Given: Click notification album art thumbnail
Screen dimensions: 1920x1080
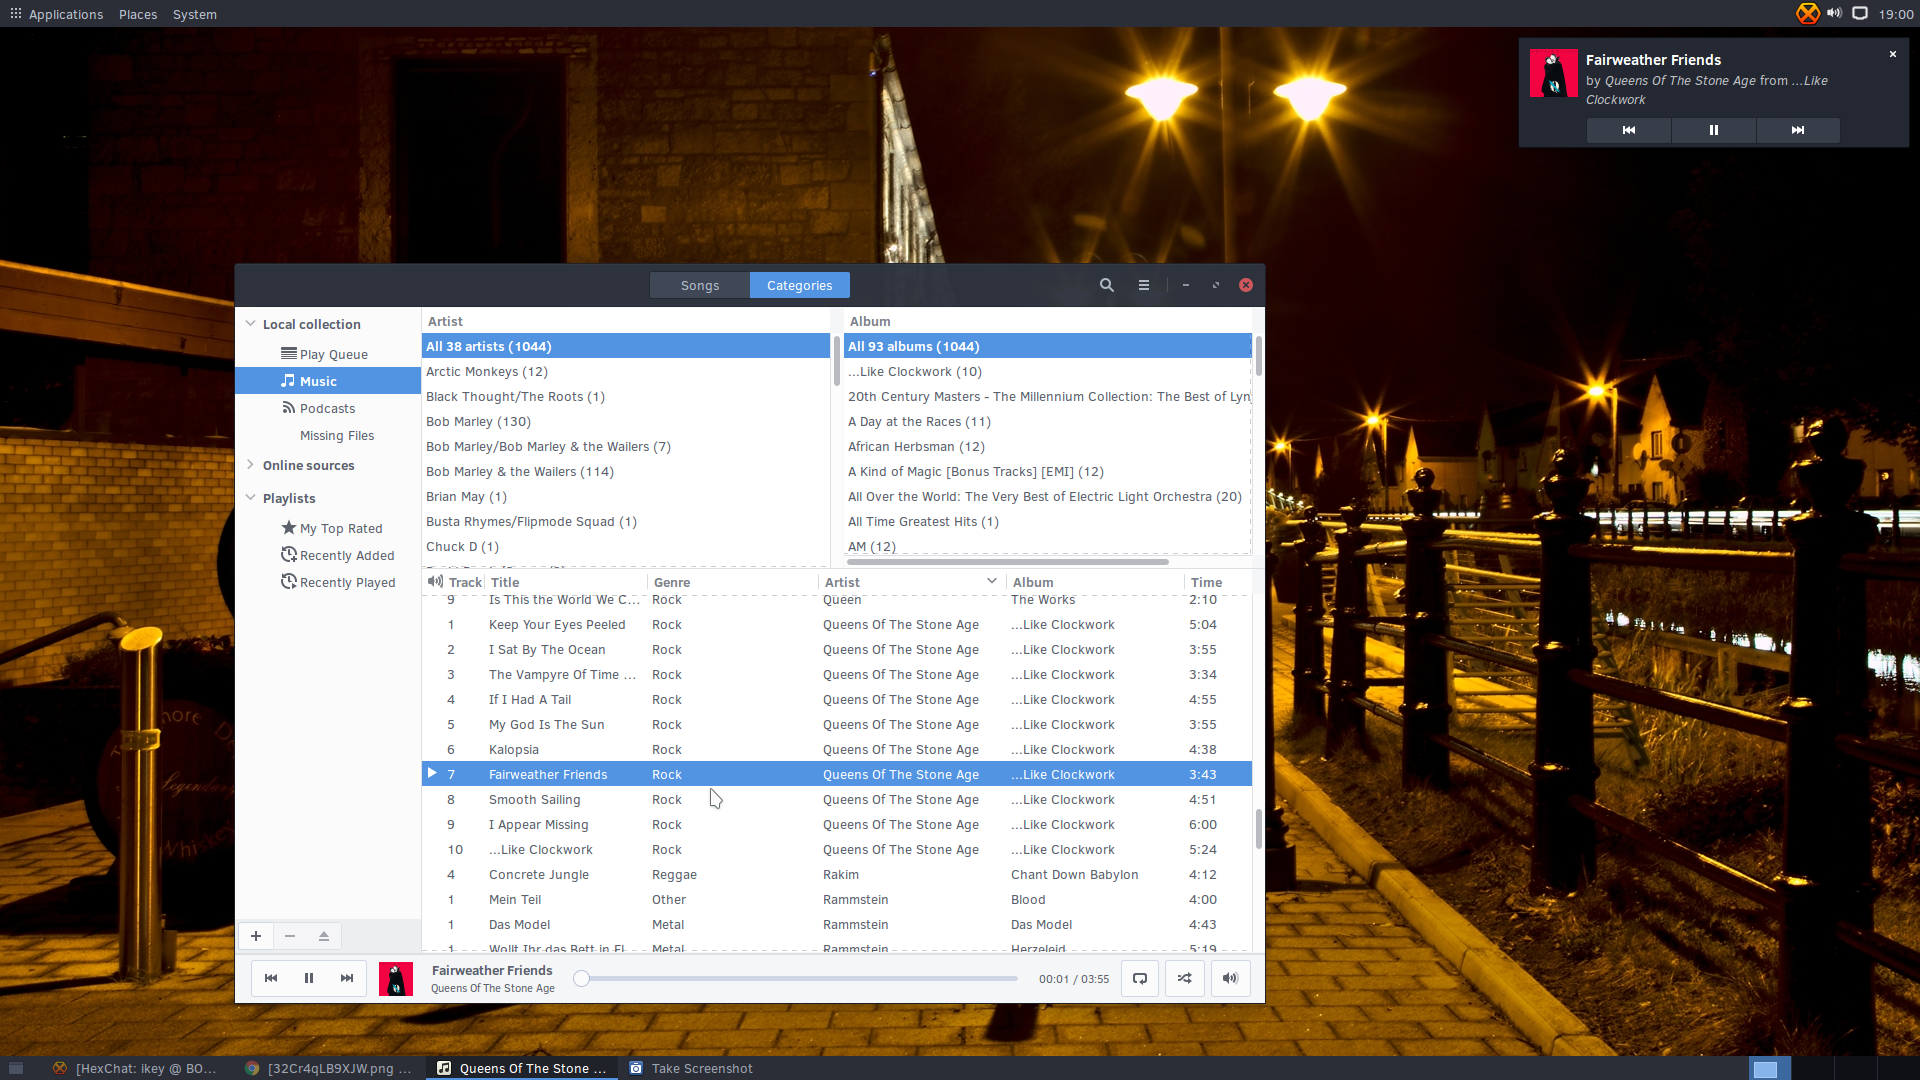Looking at the screenshot, I should (x=1554, y=73).
